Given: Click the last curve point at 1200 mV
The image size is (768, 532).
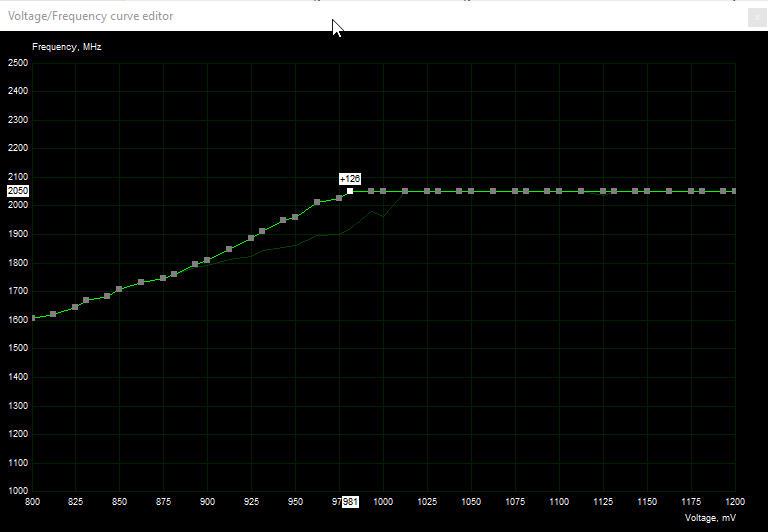Looking at the screenshot, I should (x=734, y=191).
